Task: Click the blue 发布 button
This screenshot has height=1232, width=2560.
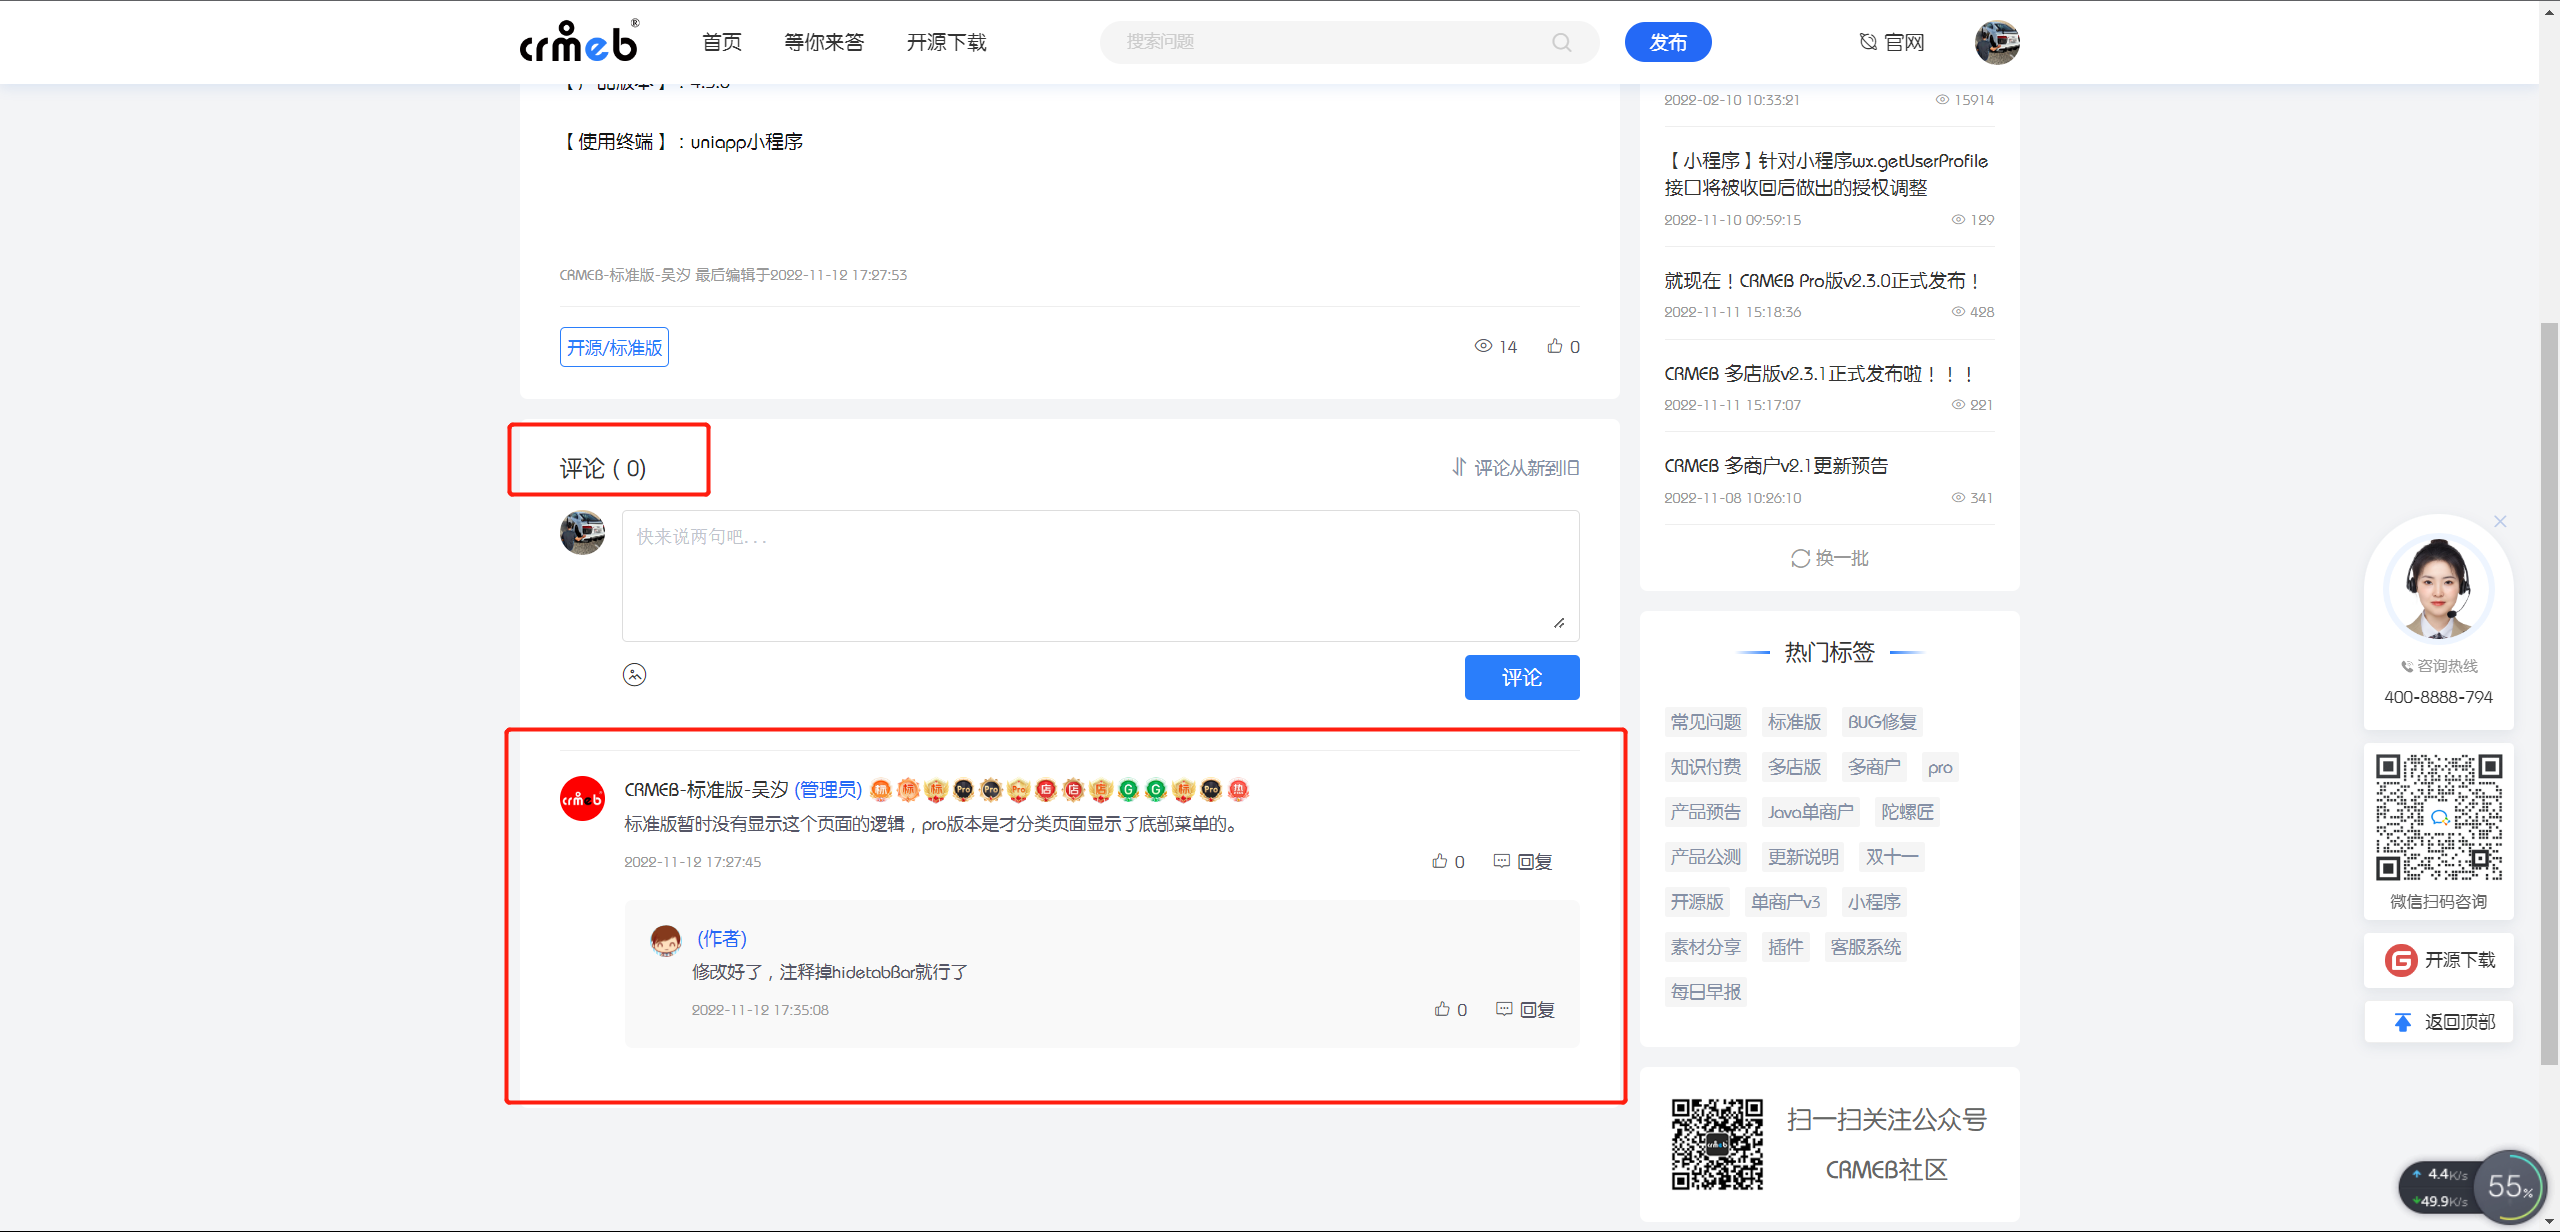Action: click(1668, 42)
